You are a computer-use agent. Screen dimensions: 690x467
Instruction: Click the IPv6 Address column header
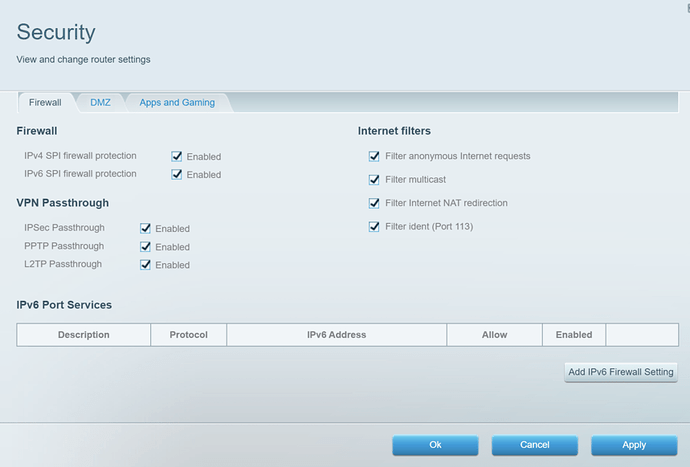(337, 335)
